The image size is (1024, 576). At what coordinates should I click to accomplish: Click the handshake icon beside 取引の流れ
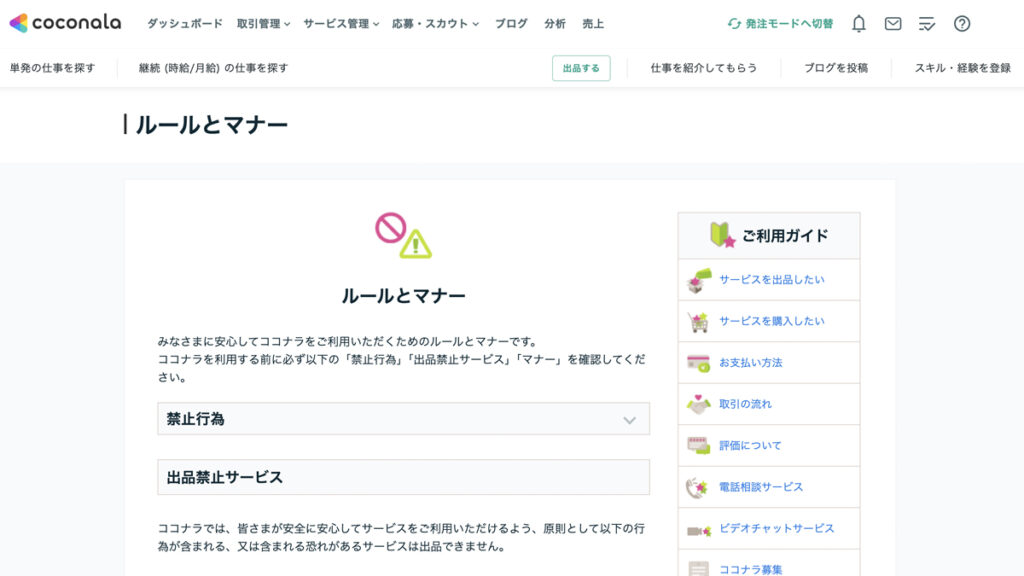click(699, 404)
